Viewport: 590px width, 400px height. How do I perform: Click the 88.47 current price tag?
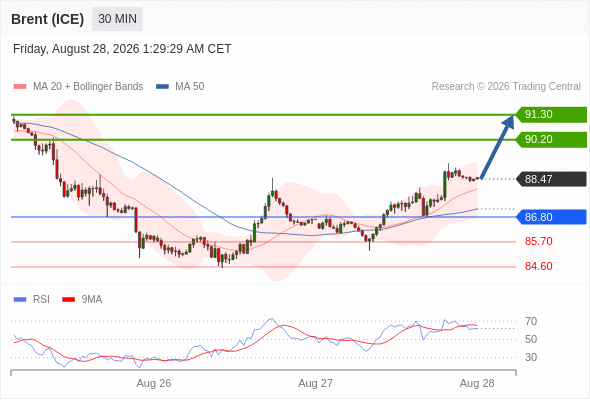(551, 179)
